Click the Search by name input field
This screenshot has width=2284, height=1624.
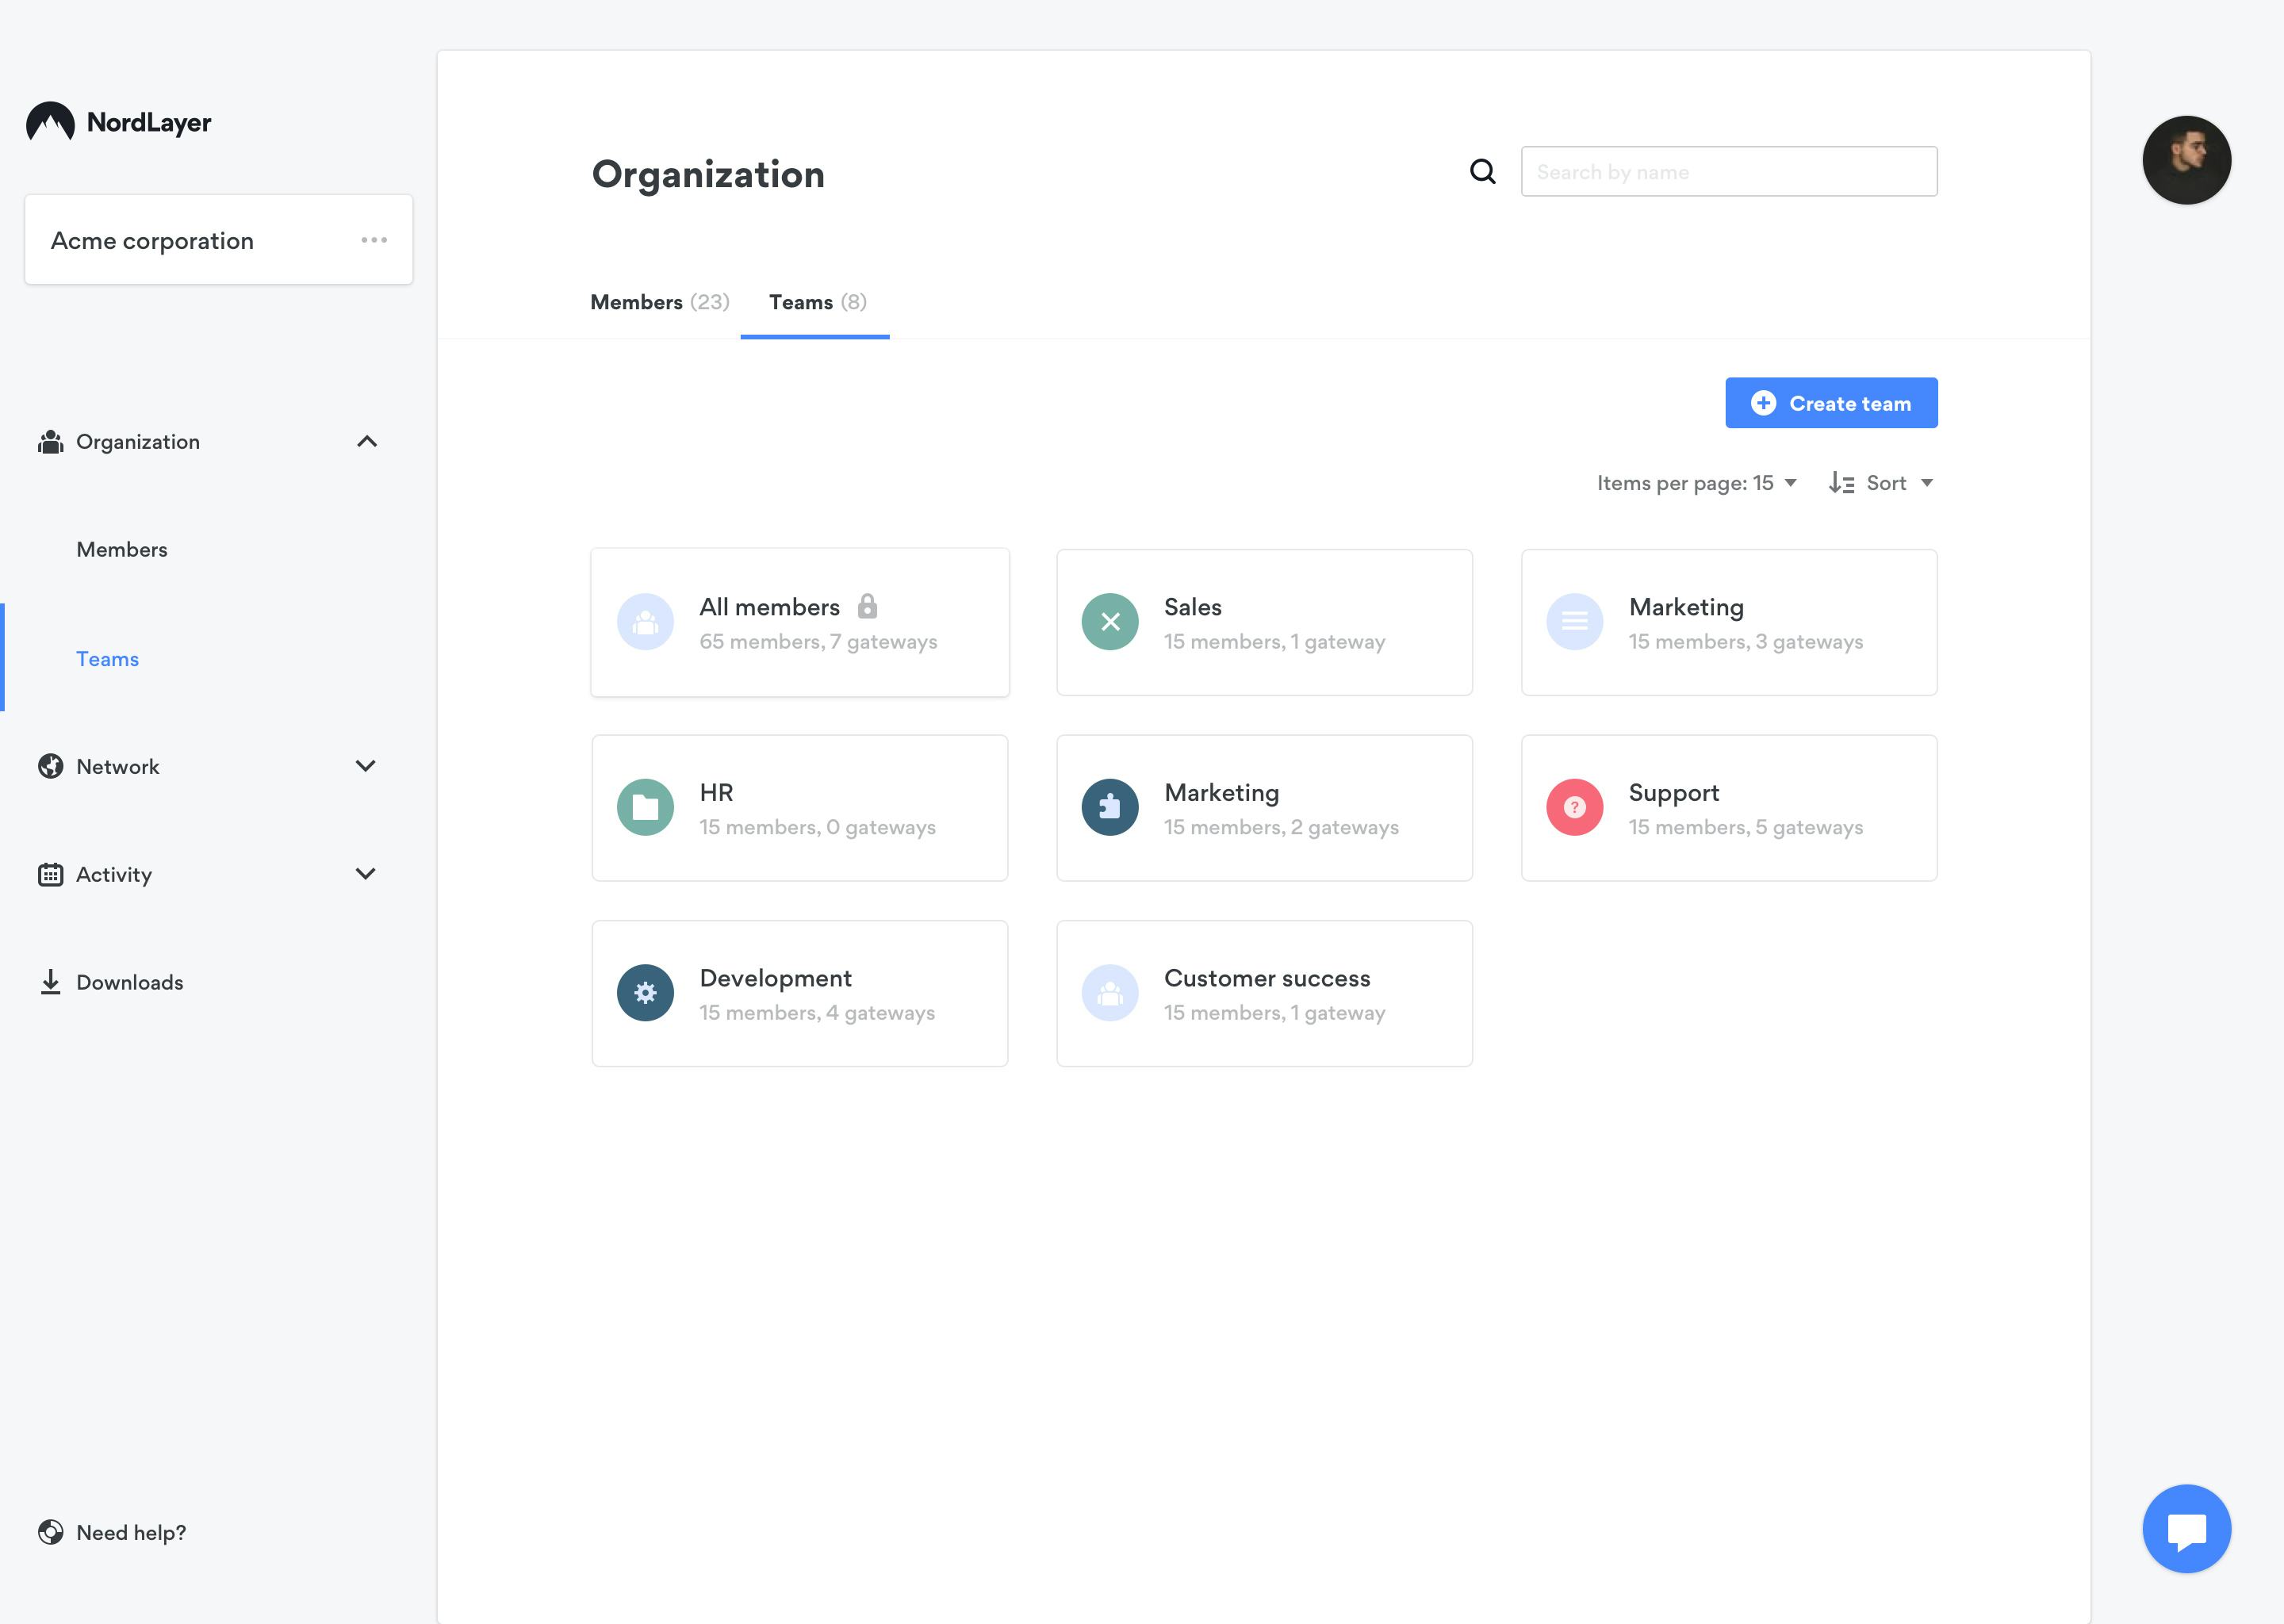1729,170
